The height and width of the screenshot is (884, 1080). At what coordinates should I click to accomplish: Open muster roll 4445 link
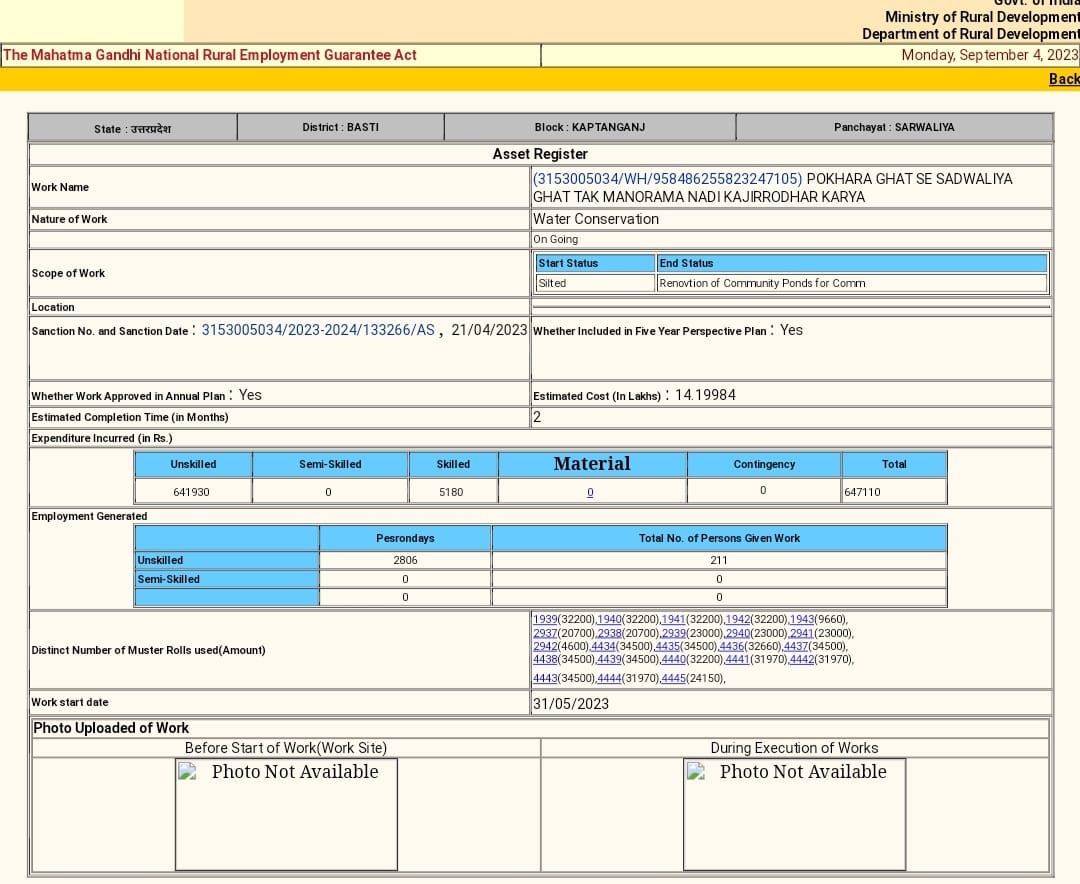674,679
